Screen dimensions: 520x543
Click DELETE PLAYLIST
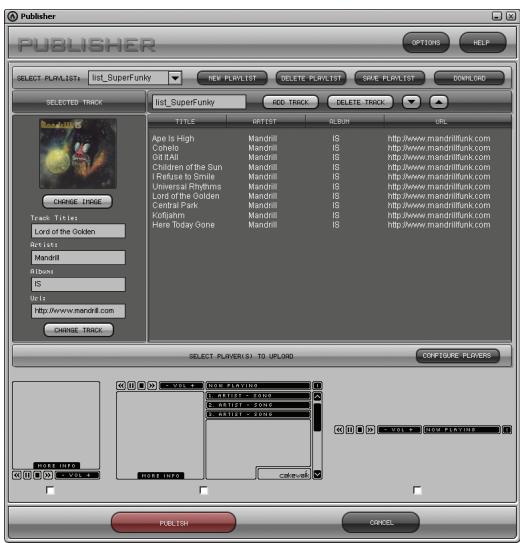point(311,78)
